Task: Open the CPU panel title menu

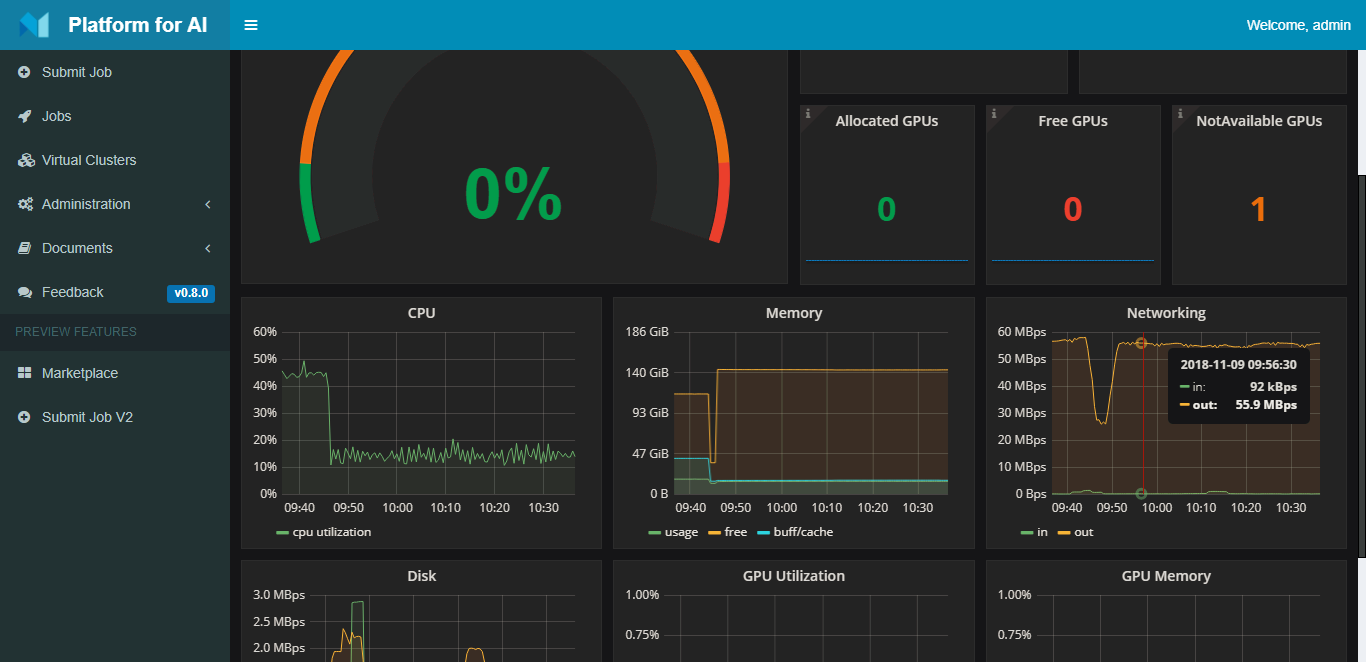Action: coord(422,313)
